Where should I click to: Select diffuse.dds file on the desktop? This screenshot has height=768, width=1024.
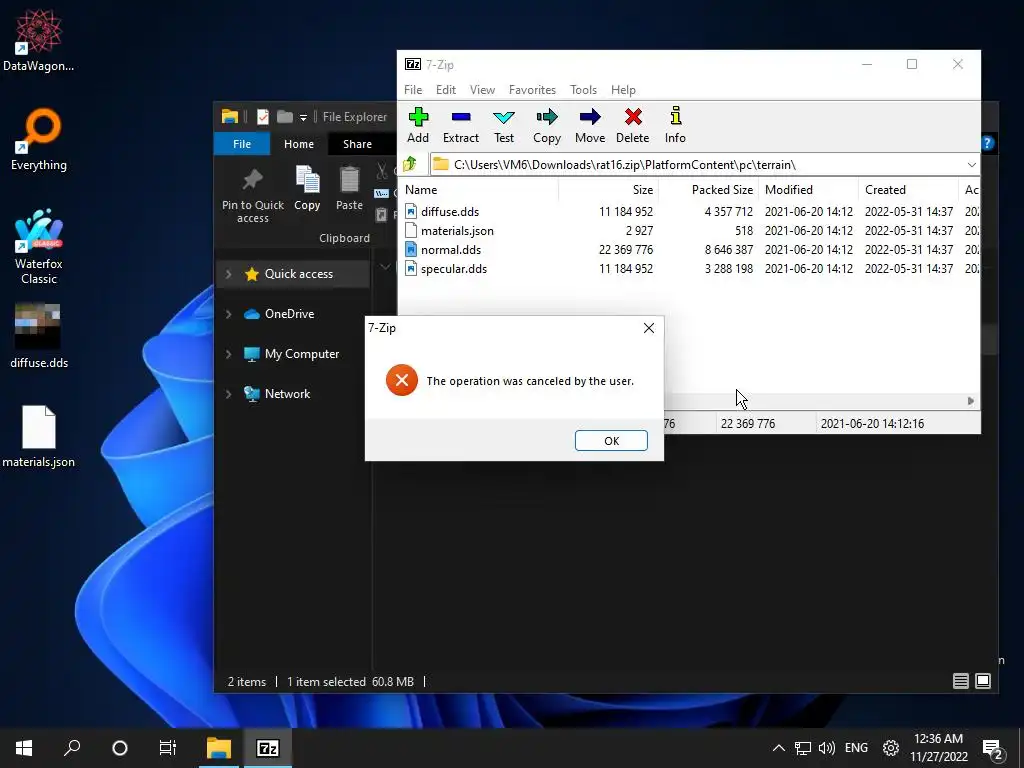coord(39,336)
